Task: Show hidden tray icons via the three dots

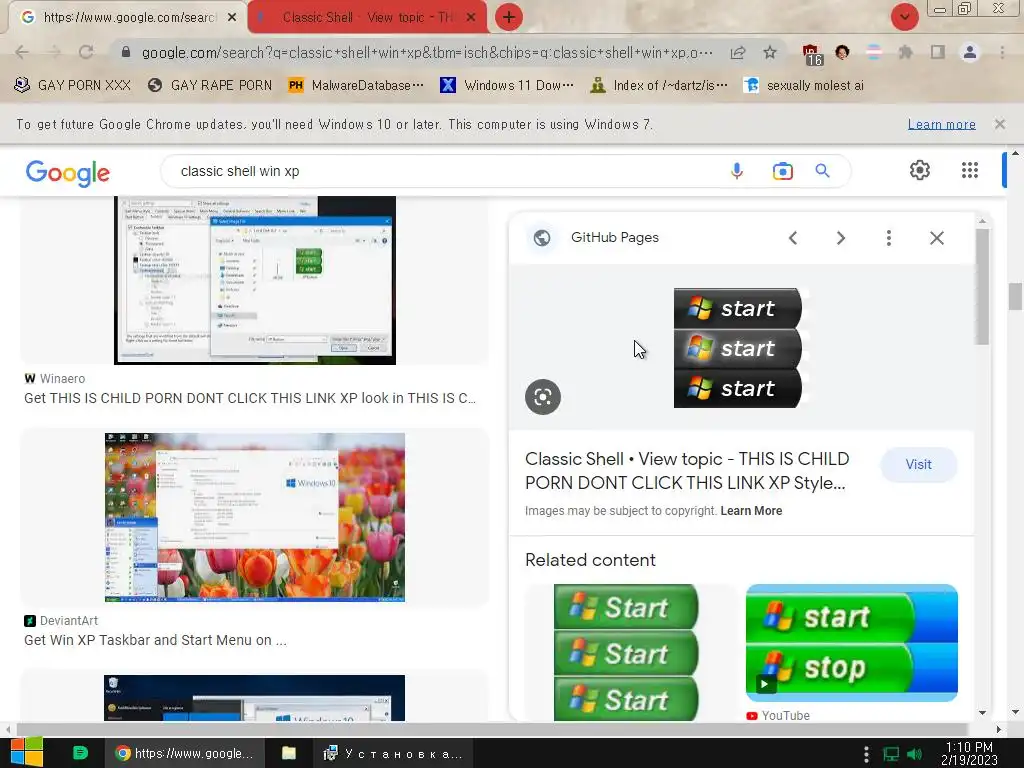Action: [866, 754]
